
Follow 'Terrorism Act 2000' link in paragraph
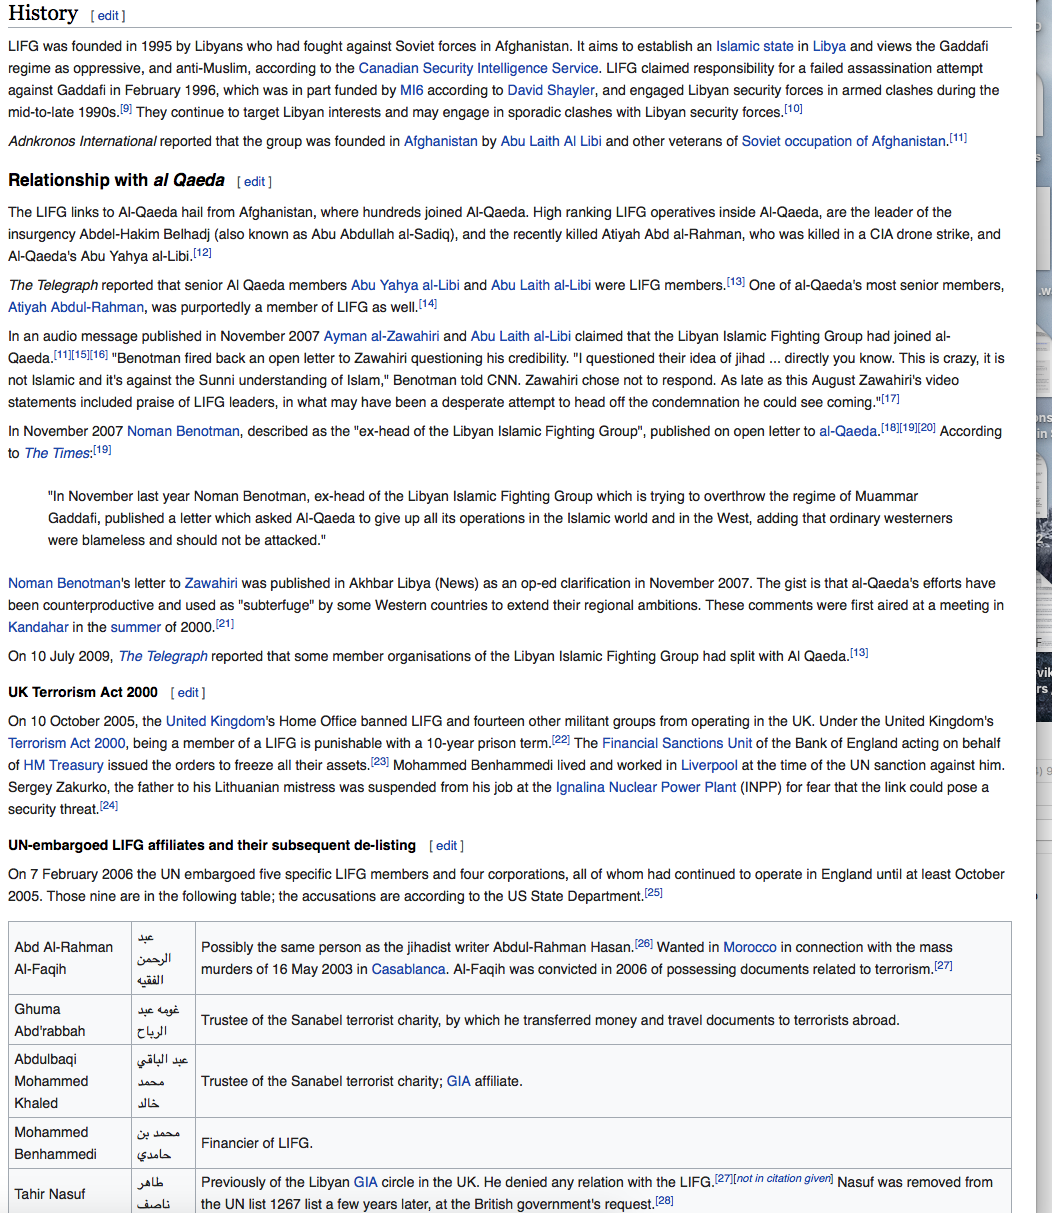67,743
